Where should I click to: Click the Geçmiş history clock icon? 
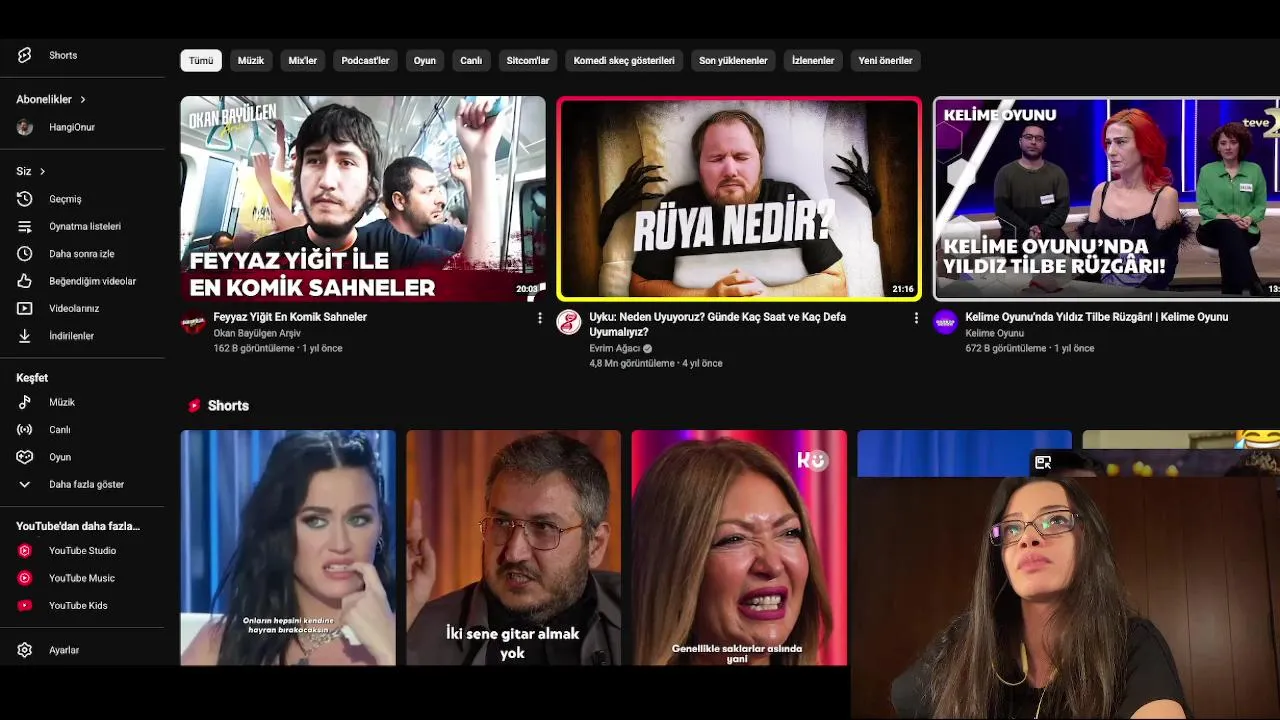(25, 199)
